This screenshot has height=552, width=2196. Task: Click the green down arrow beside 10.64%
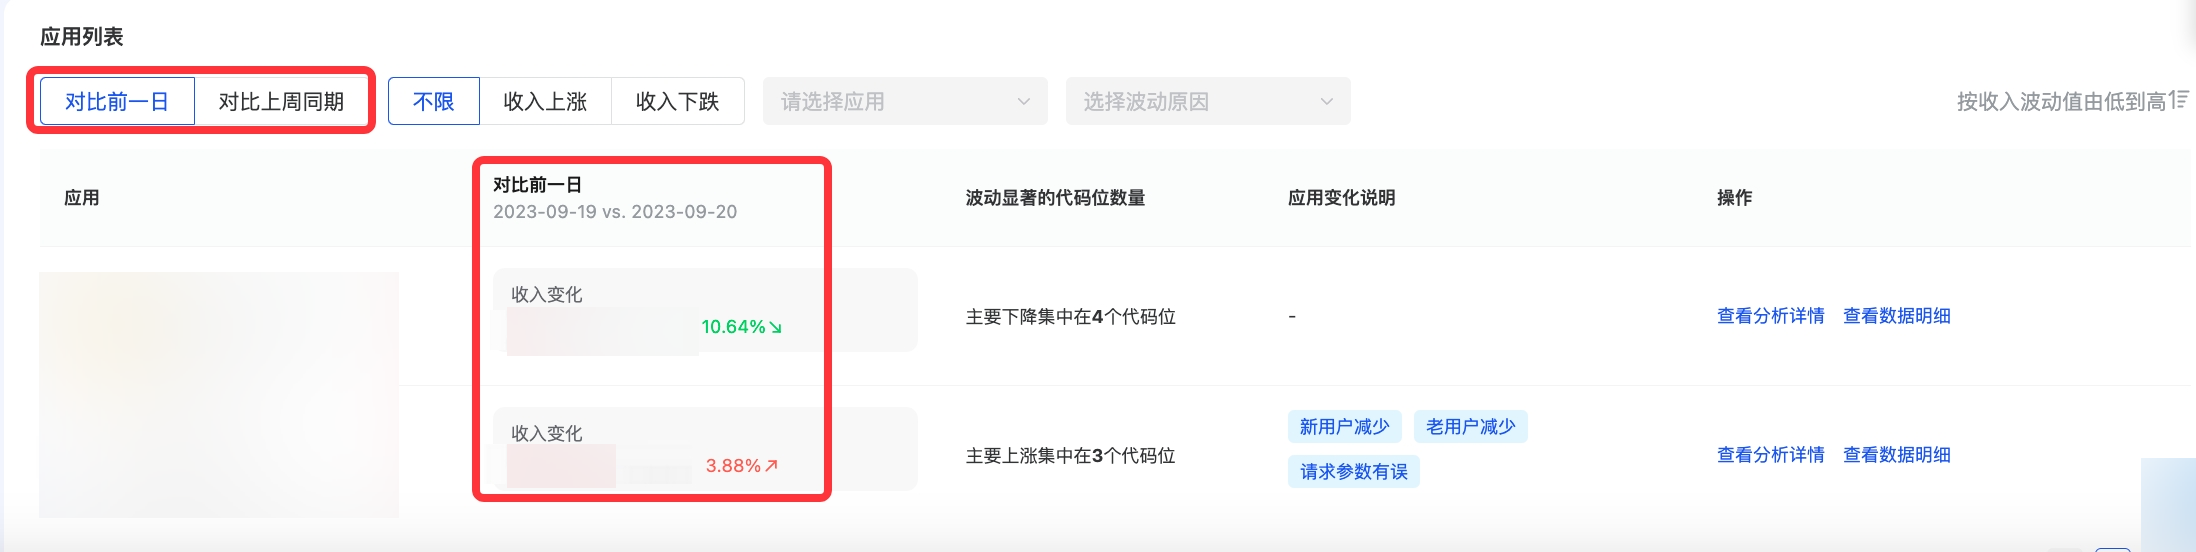pos(776,327)
